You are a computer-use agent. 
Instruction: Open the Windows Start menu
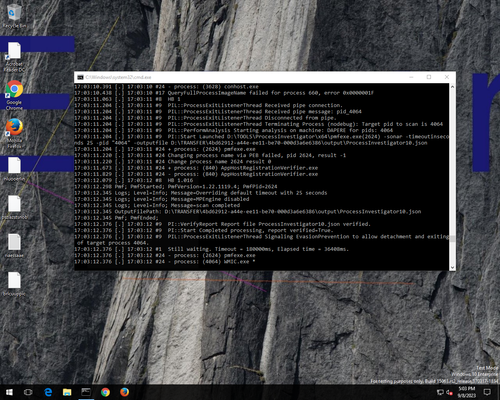[9, 392]
